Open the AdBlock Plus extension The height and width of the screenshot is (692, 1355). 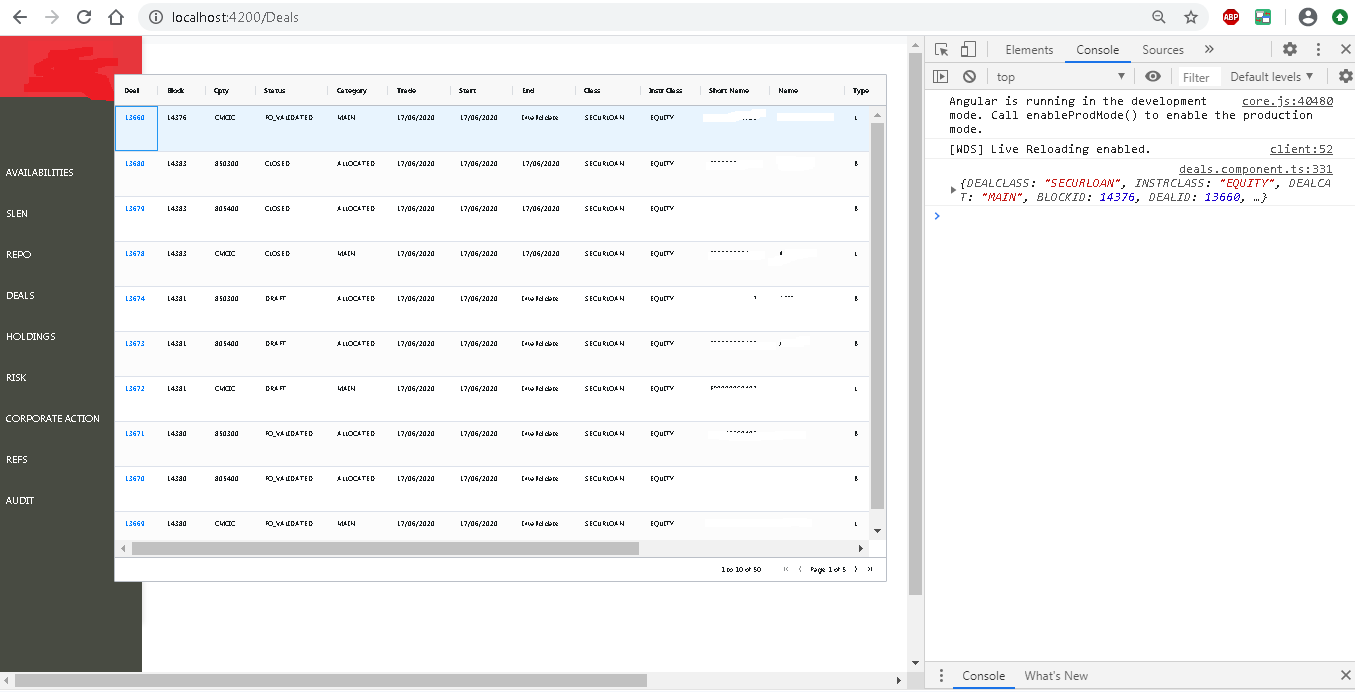click(1231, 17)
